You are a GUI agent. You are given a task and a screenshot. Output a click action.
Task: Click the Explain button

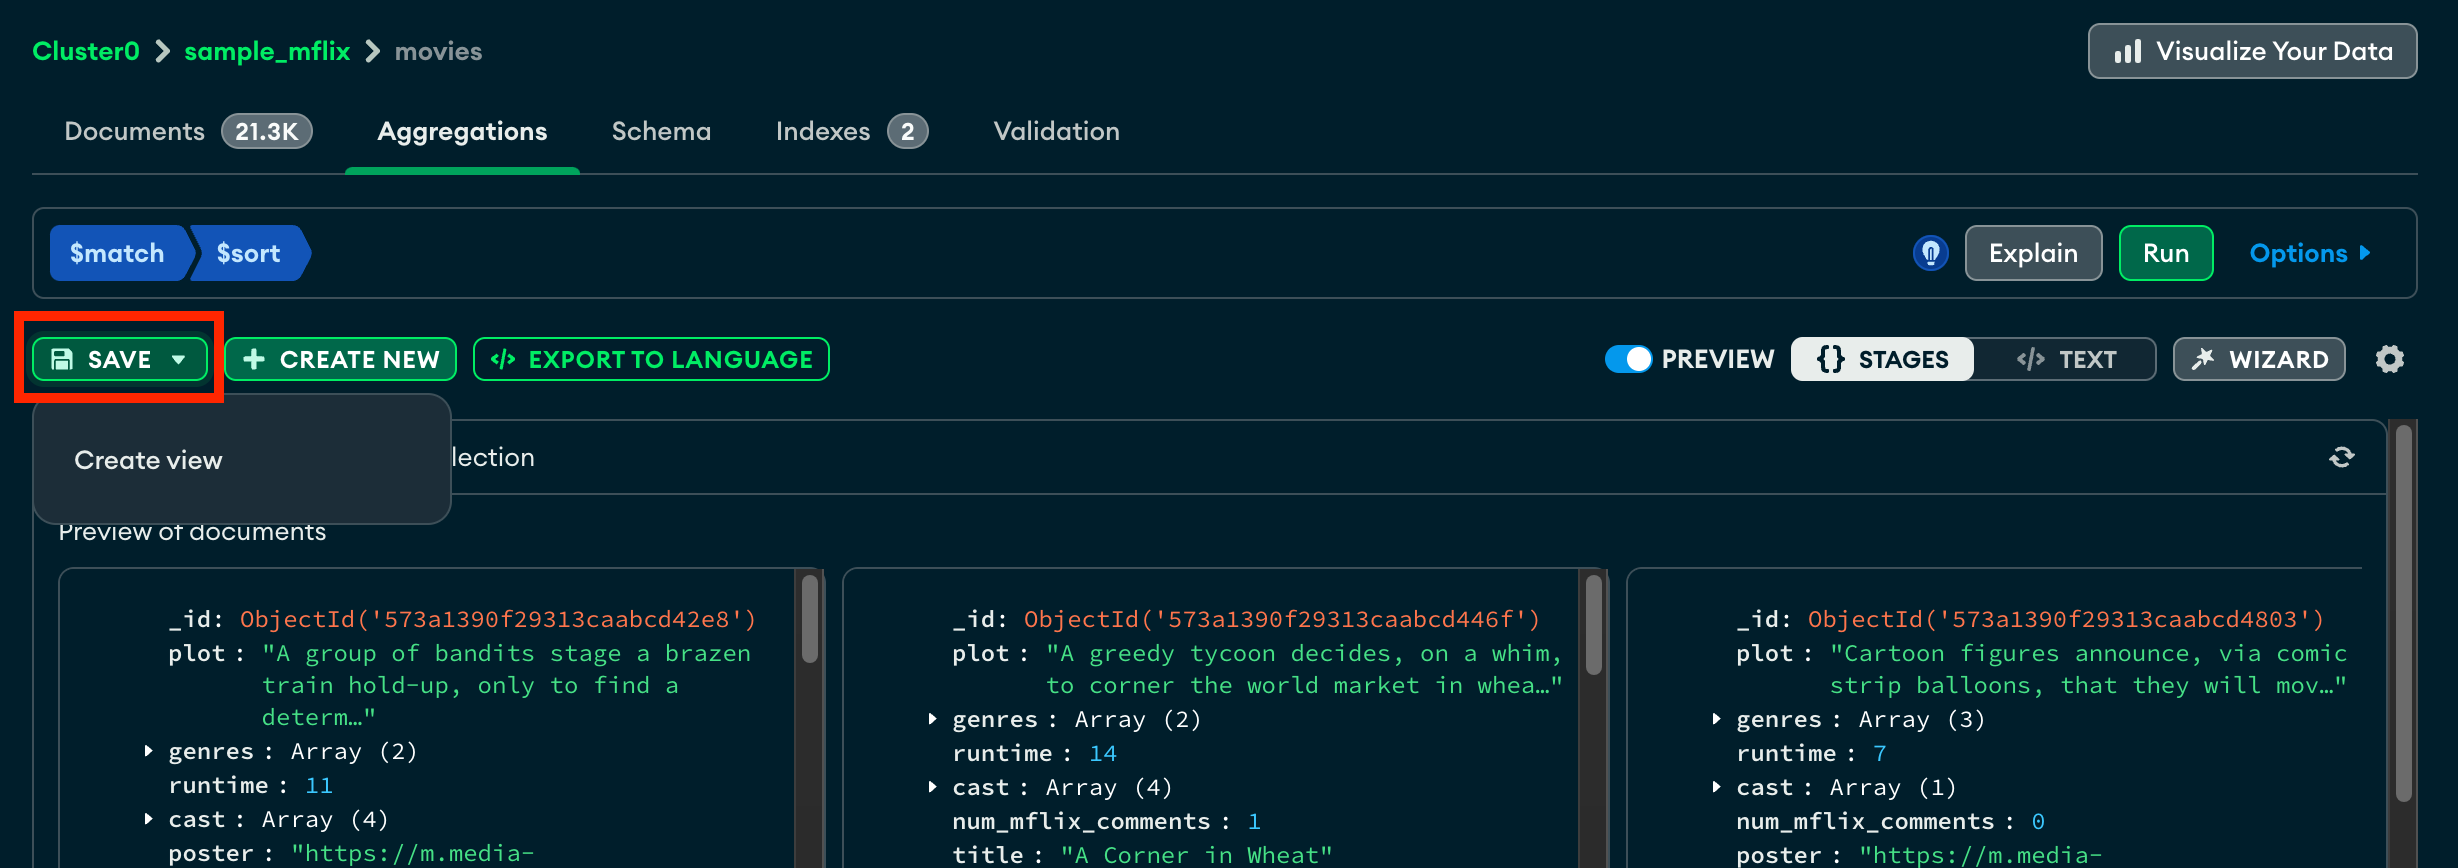tap(2033, 253)
